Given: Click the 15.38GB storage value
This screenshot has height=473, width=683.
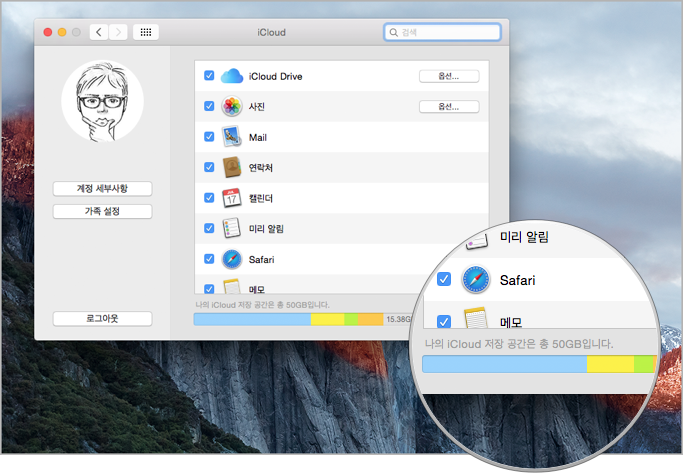Looking at the screenshot, I should (x=398, y=319).
